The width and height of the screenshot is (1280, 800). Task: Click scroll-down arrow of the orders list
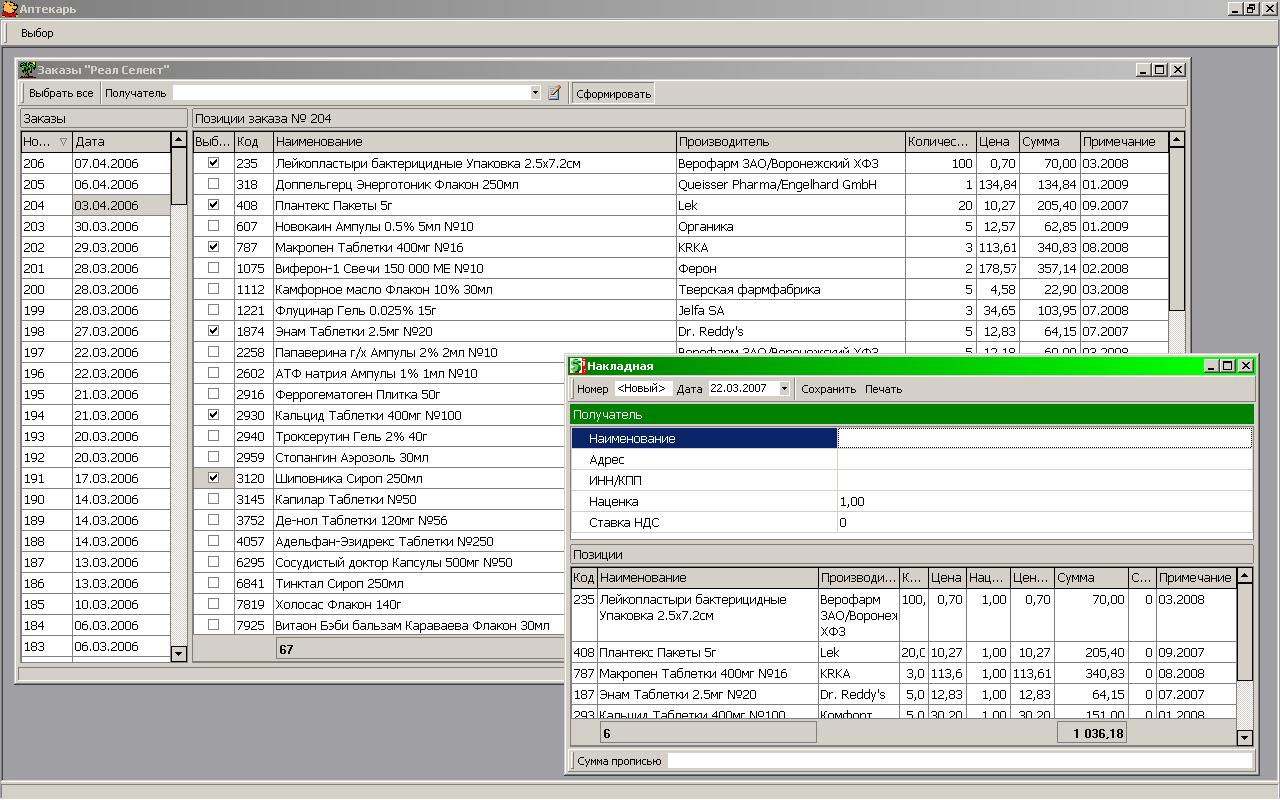(179, 653)
